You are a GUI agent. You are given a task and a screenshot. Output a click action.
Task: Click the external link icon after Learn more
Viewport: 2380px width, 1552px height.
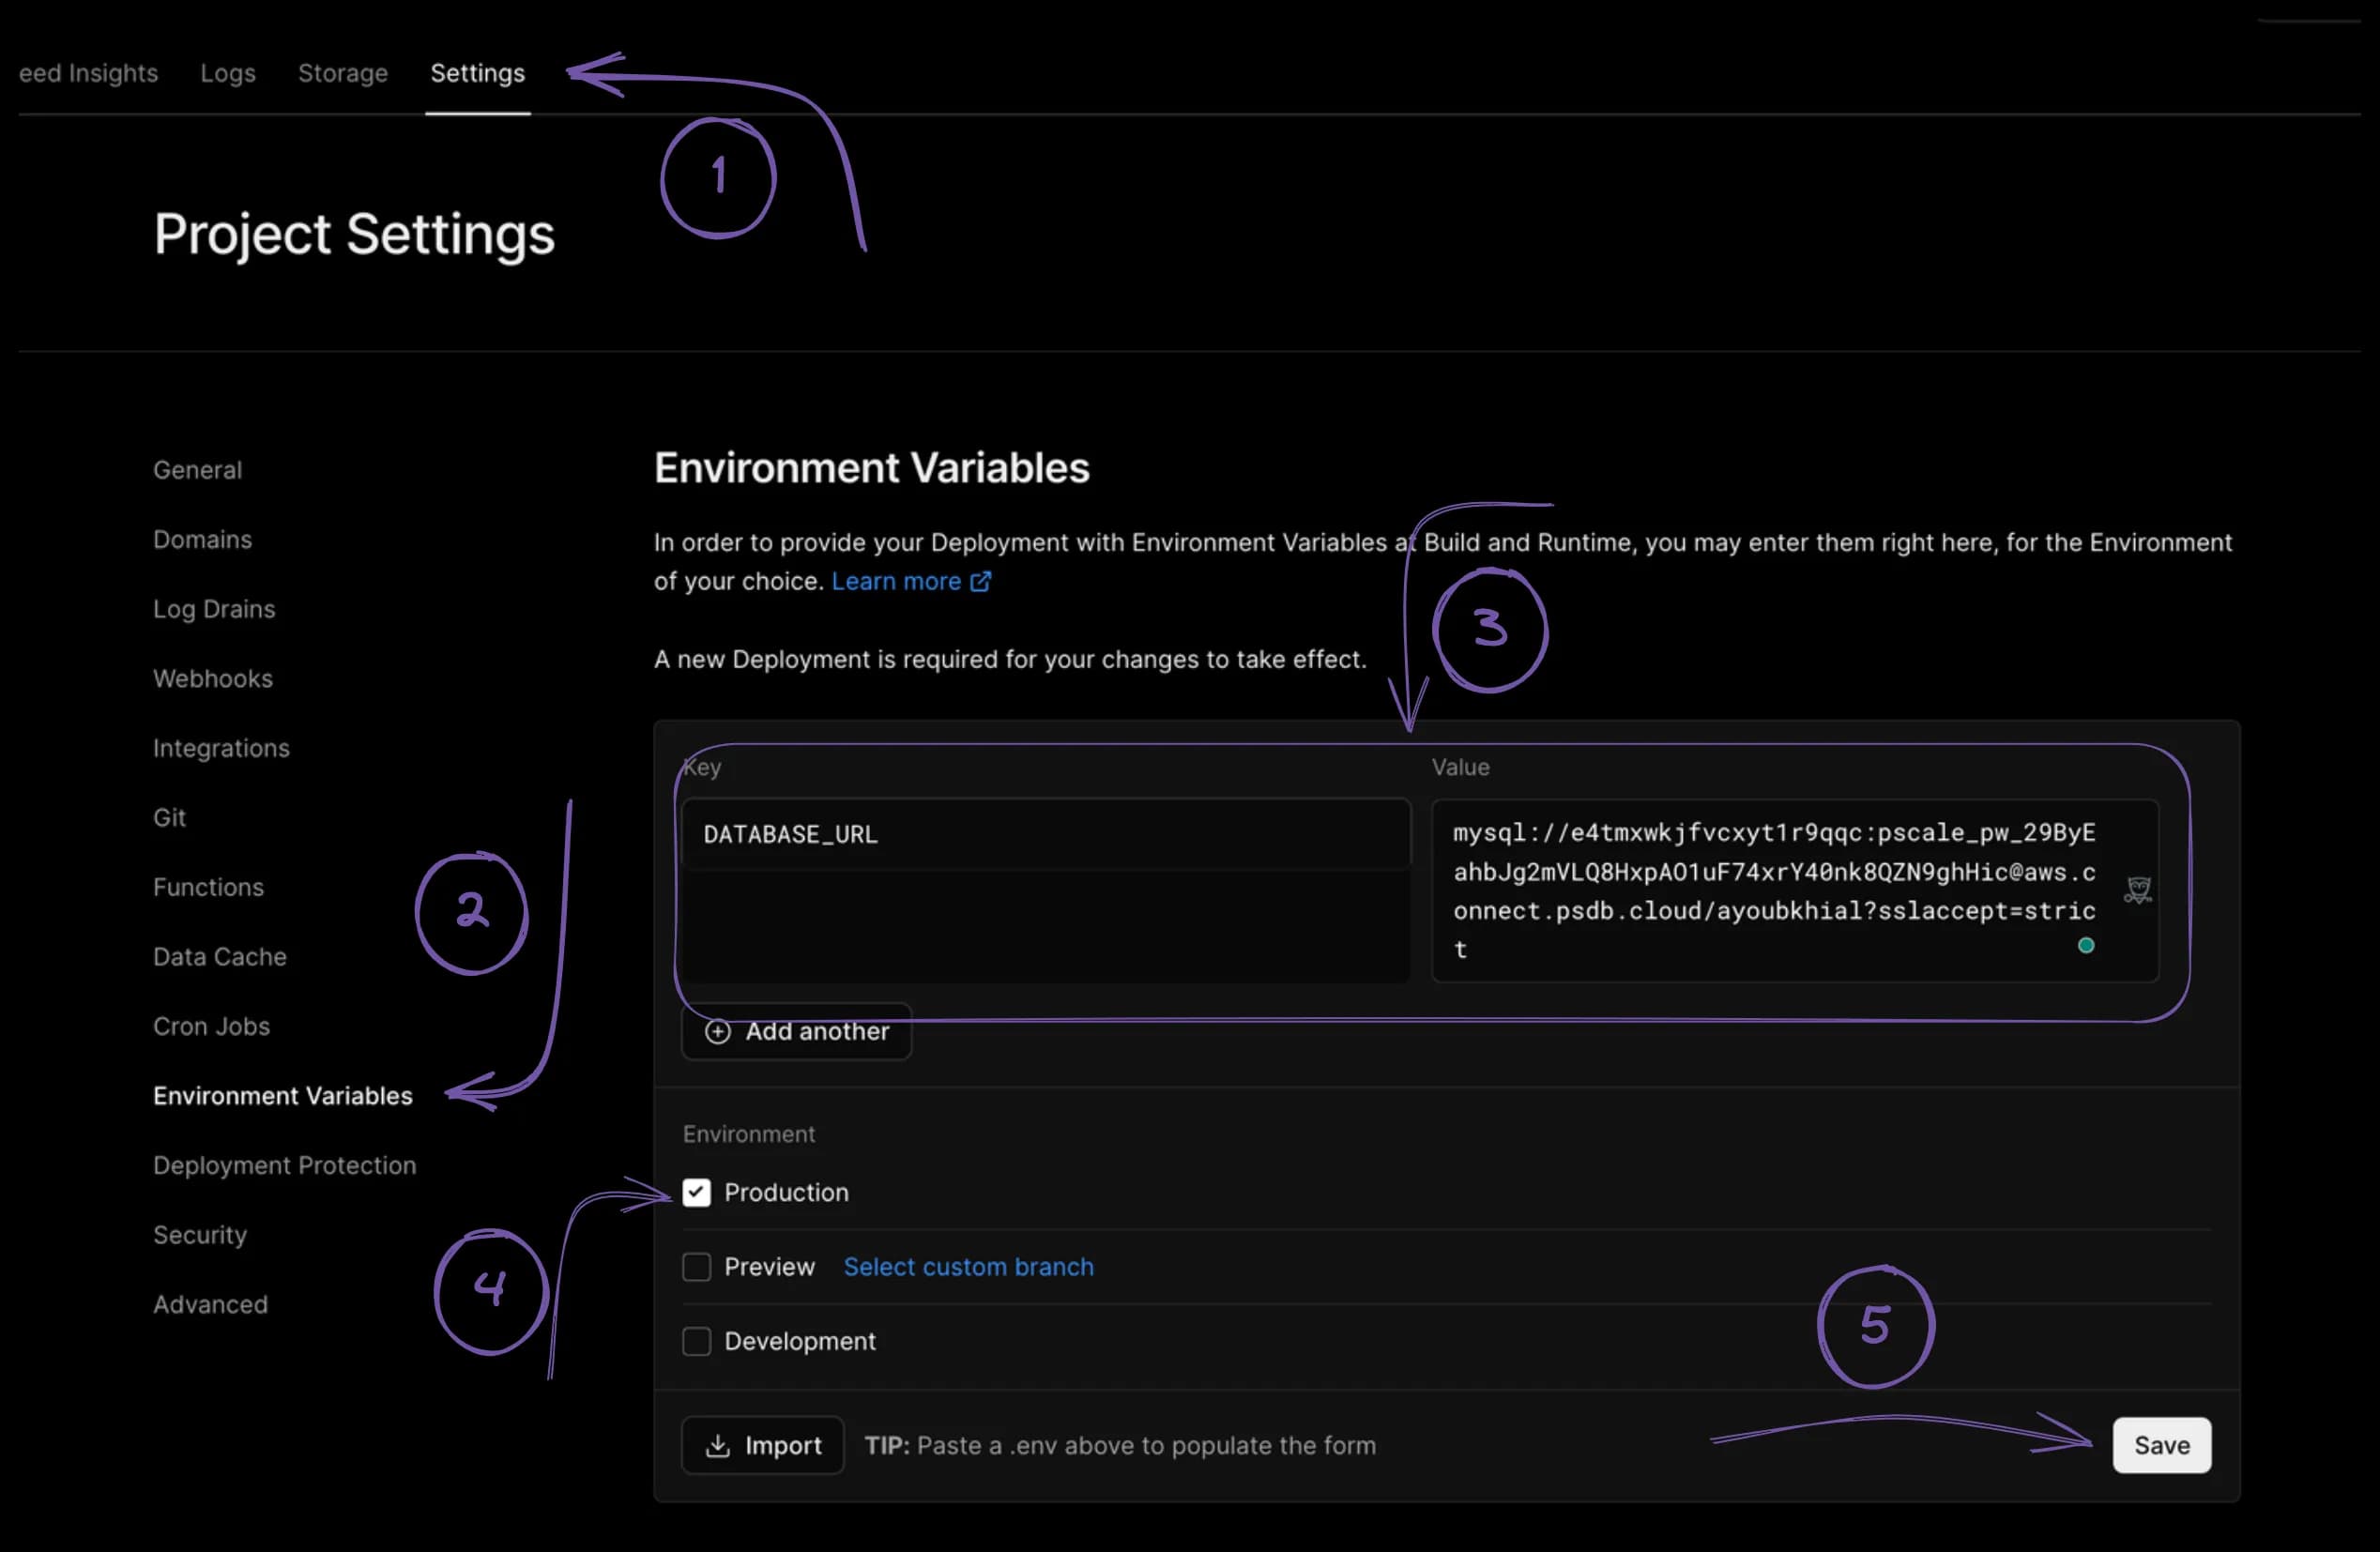[981, 581]
